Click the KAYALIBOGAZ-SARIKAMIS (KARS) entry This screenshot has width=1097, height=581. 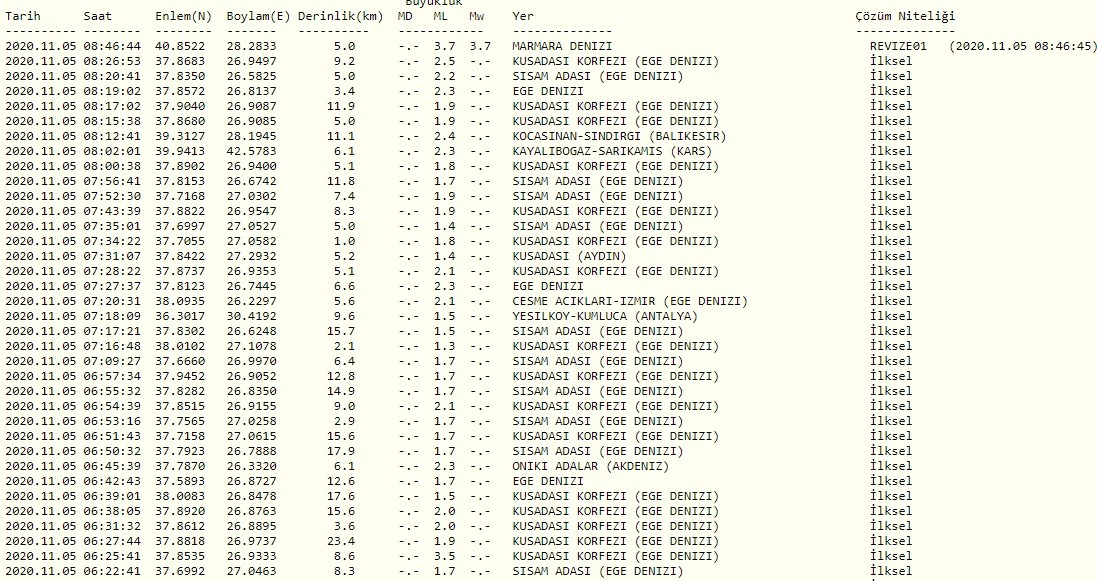point(615,151)
